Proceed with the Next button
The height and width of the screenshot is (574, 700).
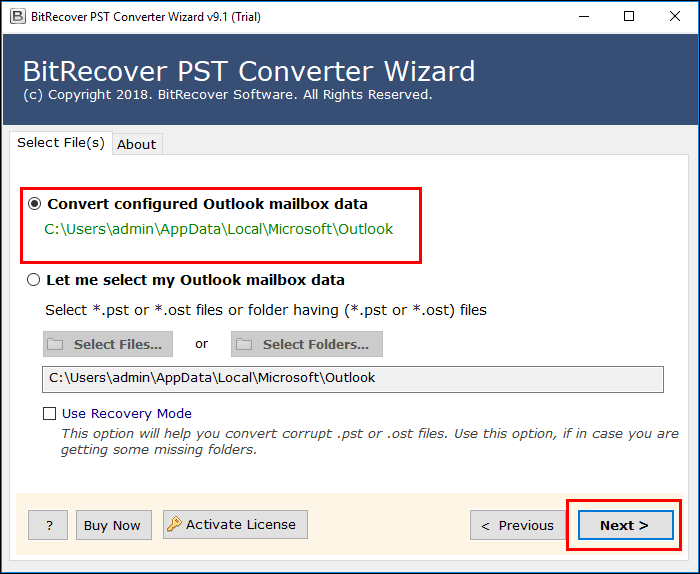coord(624,525)
